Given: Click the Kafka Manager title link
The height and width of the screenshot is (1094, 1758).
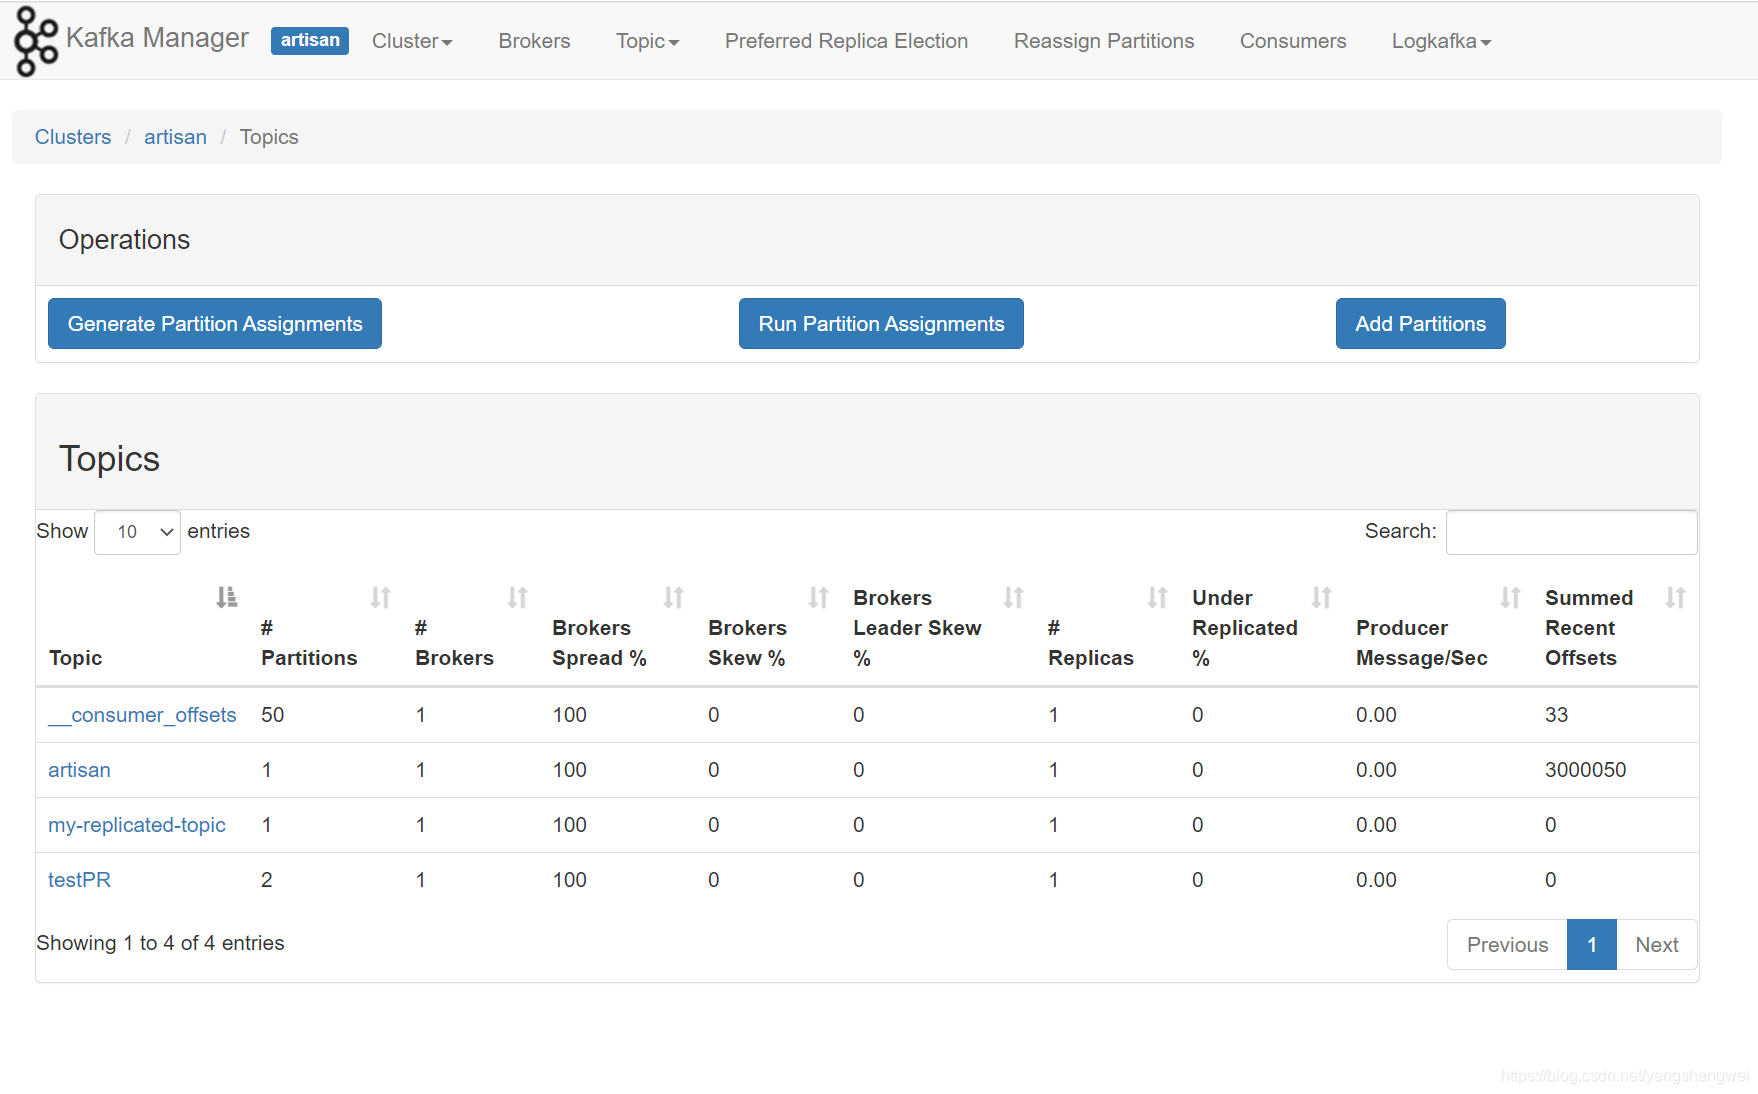Looking at the screenshot, I should click(157, 38).
